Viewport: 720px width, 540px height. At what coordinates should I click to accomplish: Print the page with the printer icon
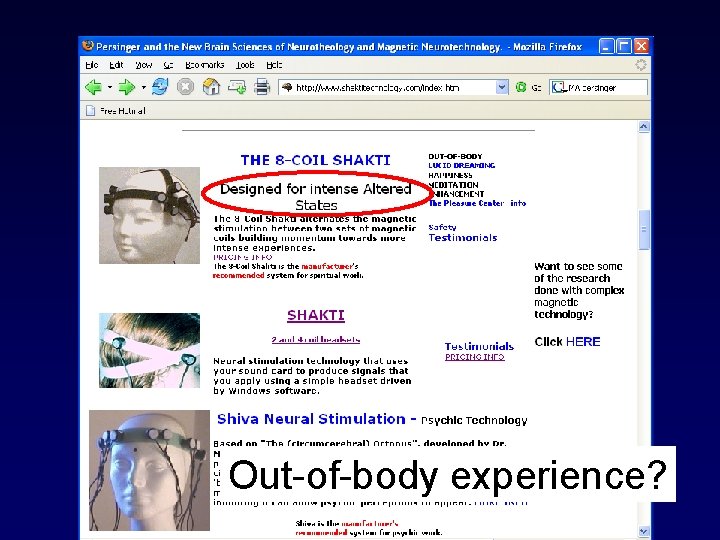click(x=262, y=87)
